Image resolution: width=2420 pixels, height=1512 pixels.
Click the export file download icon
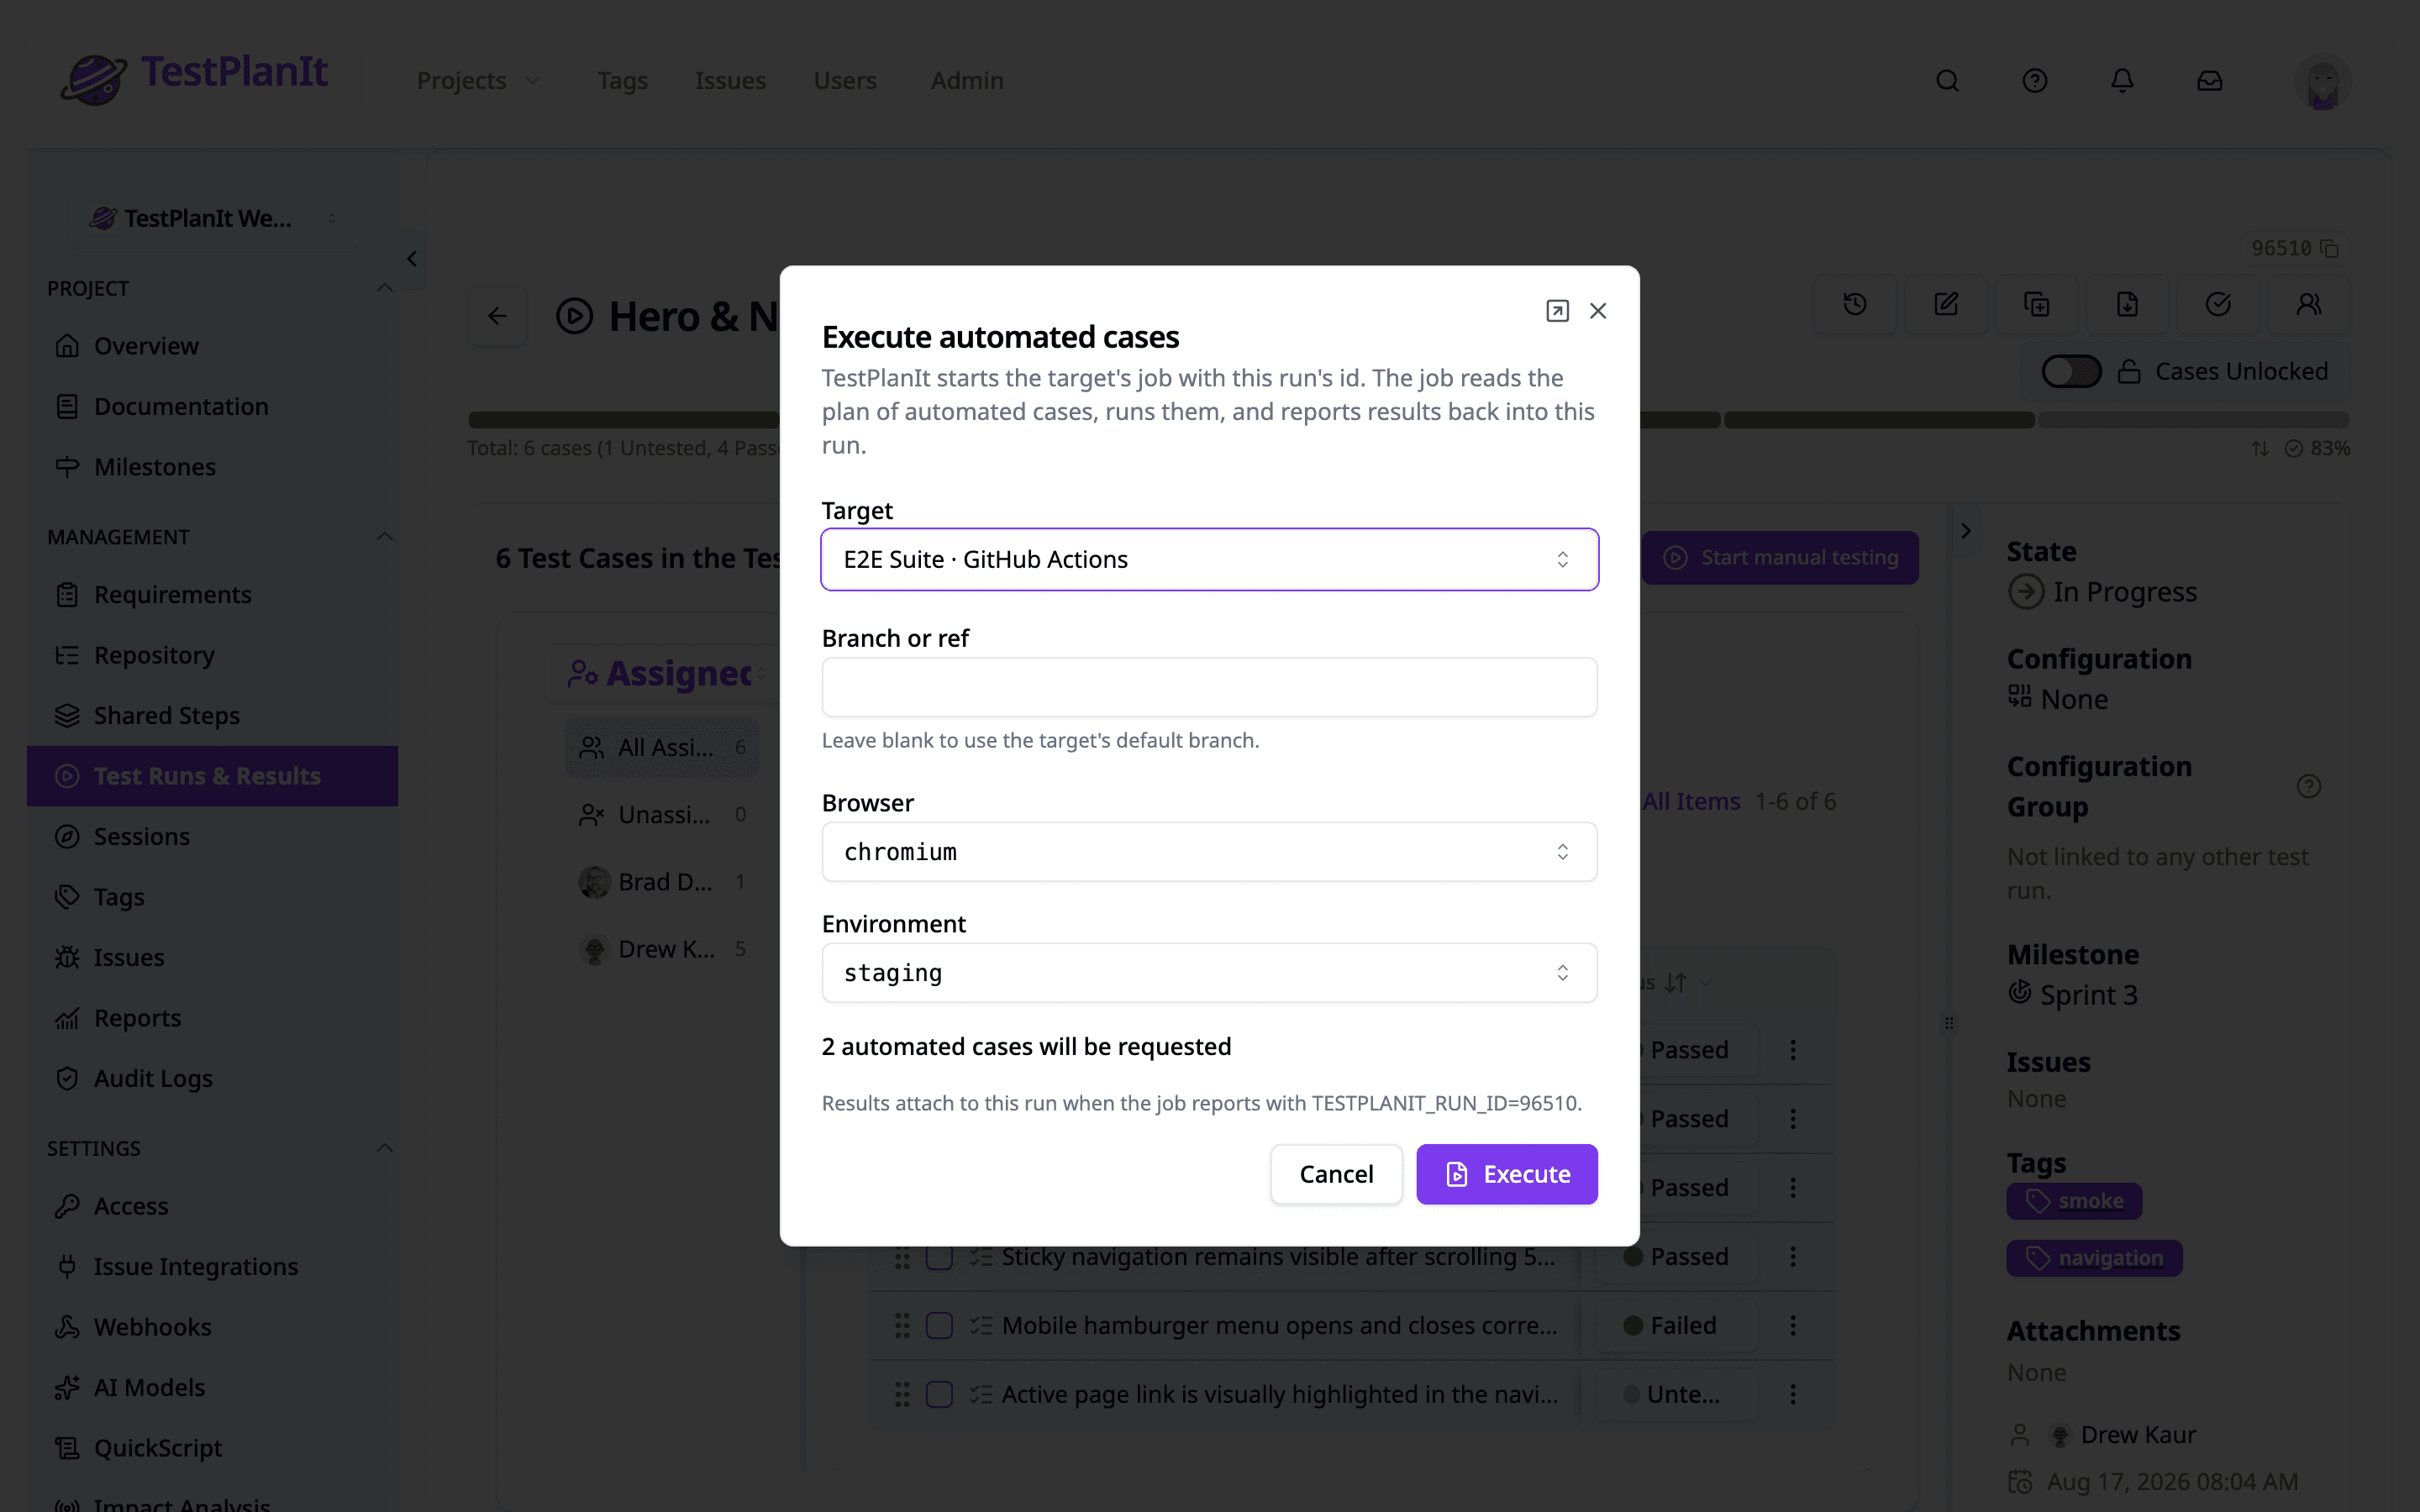click(x=2127, y=304)
